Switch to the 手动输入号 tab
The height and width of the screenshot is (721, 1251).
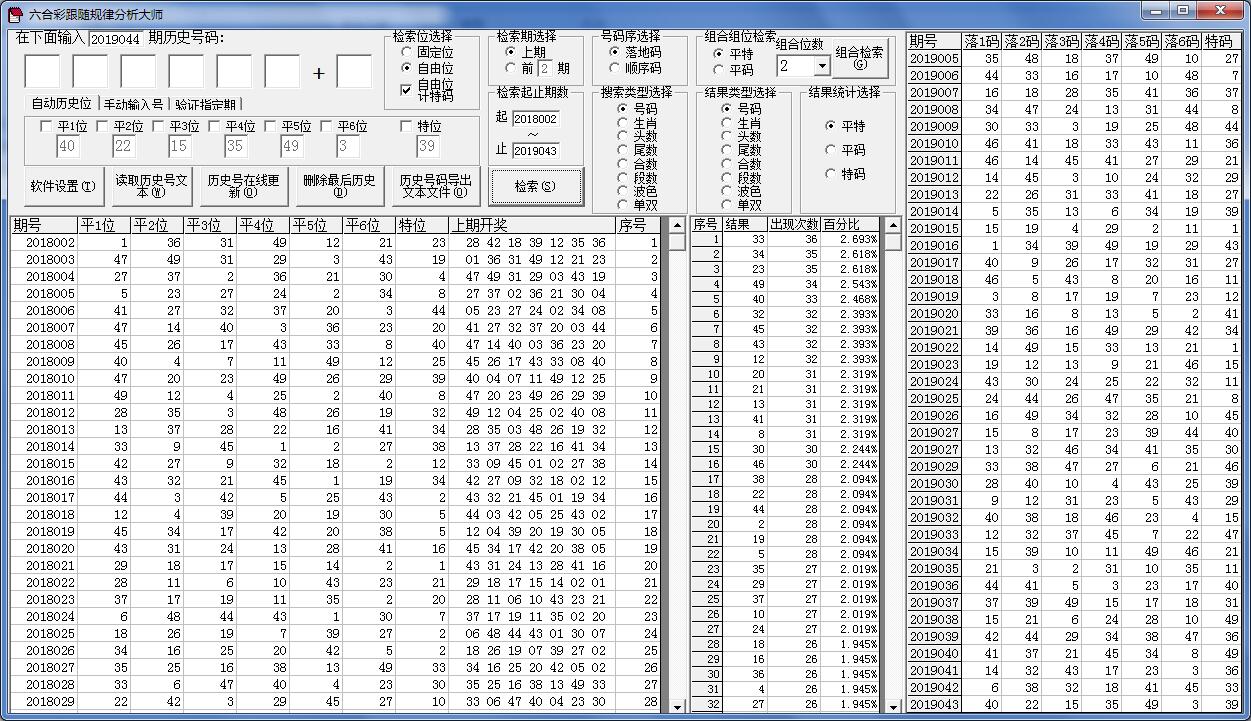pos(133,104)
